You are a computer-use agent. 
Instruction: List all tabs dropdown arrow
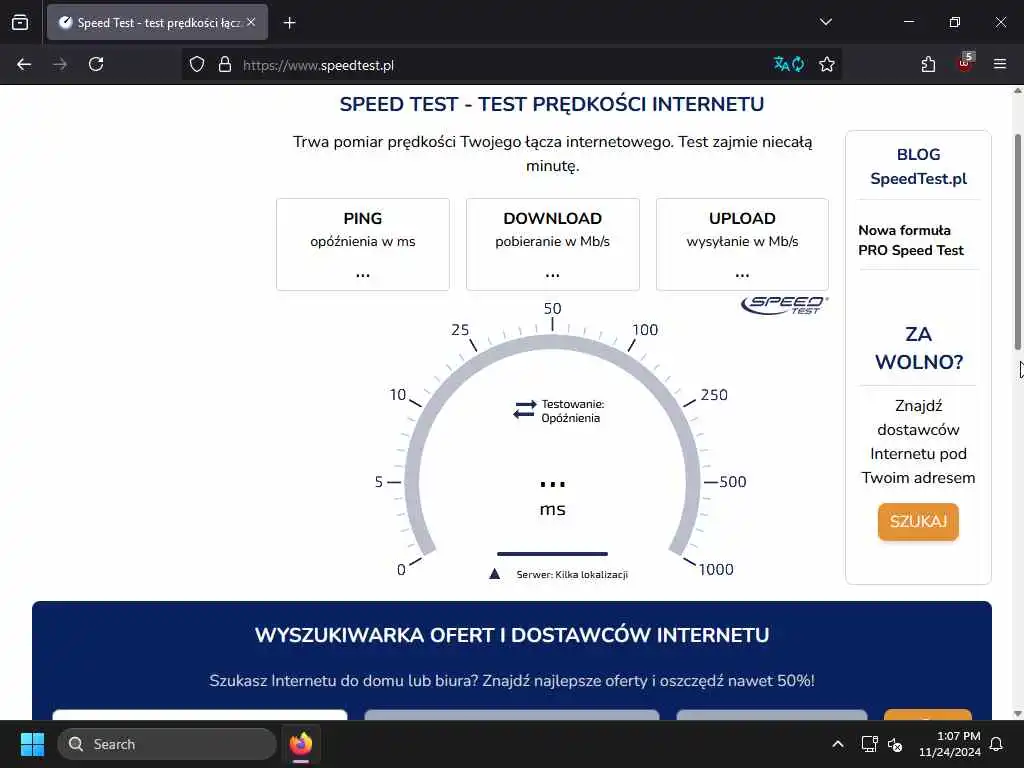pyautogui.click(x=825, y=22)
